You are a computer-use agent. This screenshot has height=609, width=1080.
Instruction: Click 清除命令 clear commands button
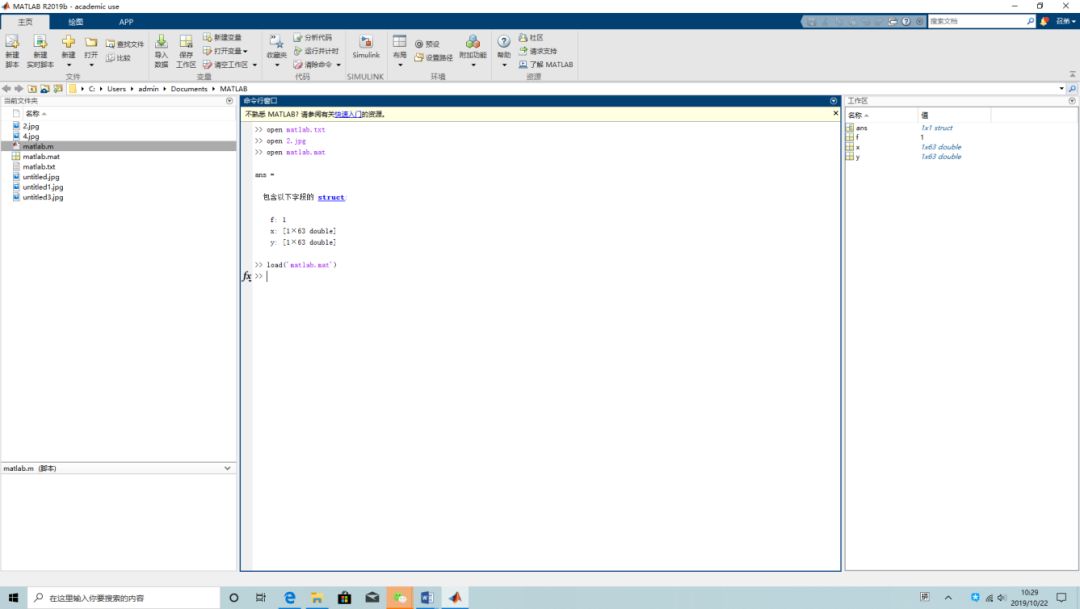coord(313,65)
